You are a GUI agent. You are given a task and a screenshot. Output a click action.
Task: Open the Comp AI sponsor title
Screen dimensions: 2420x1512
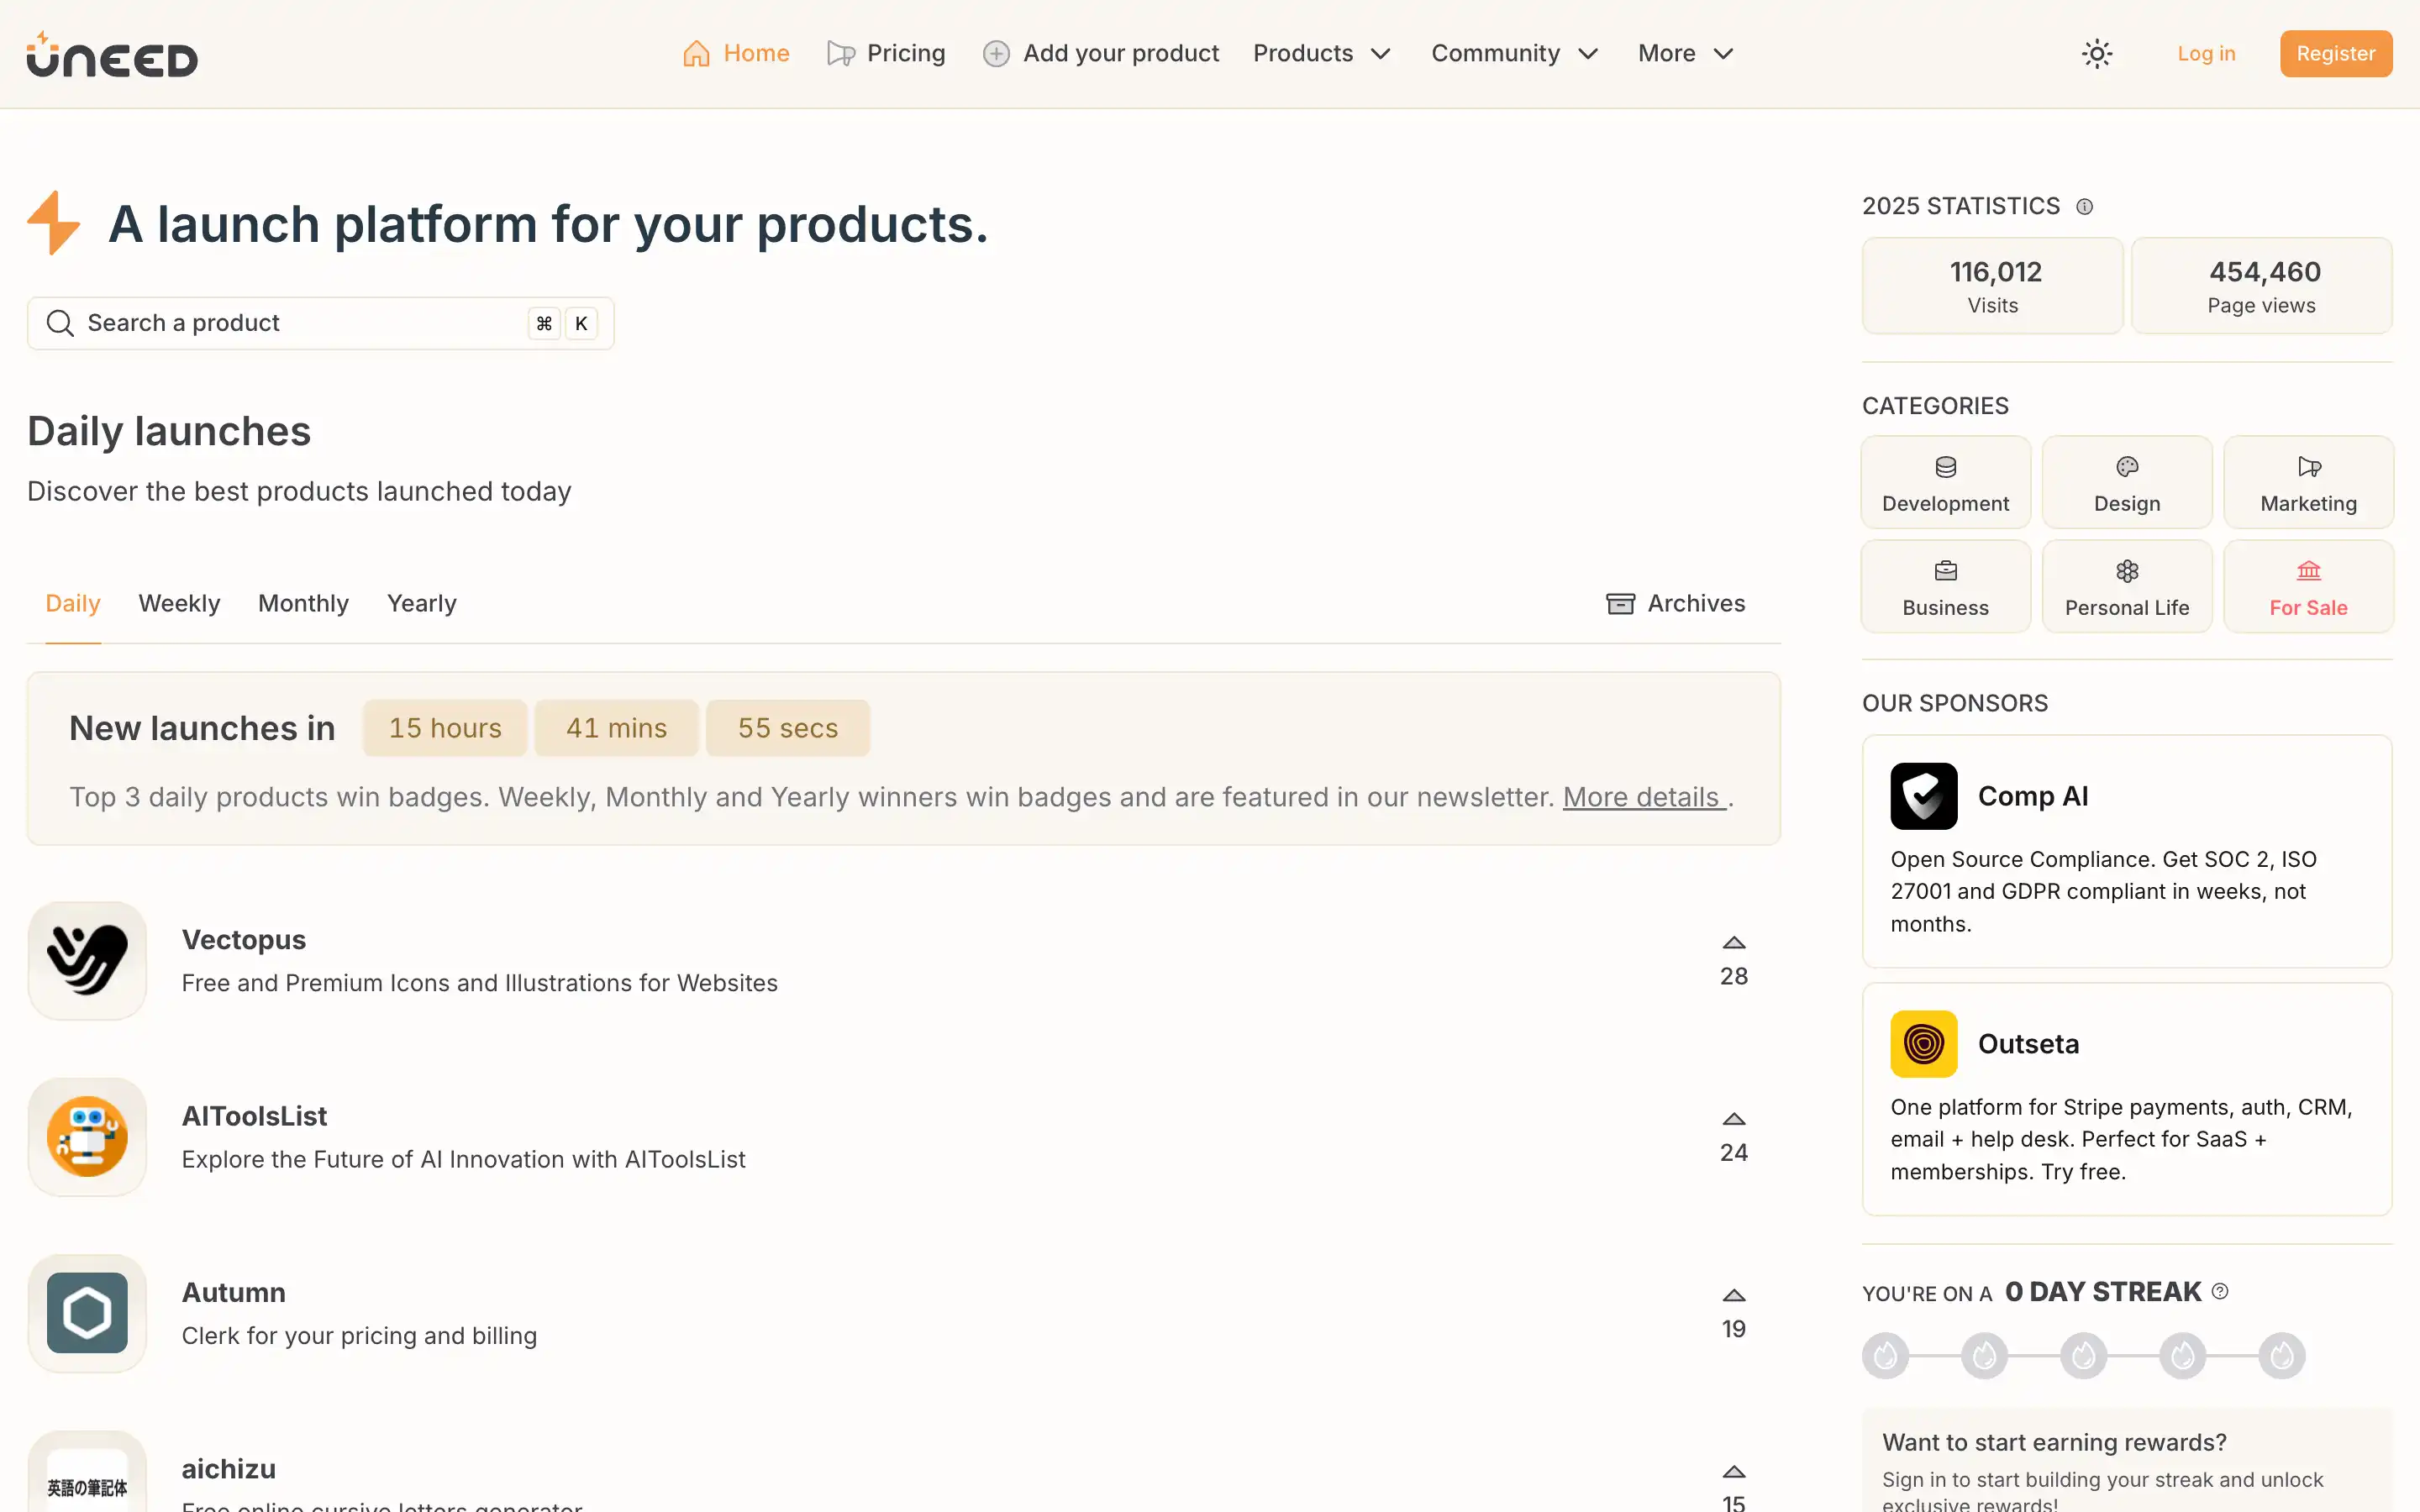[2033, 796]
